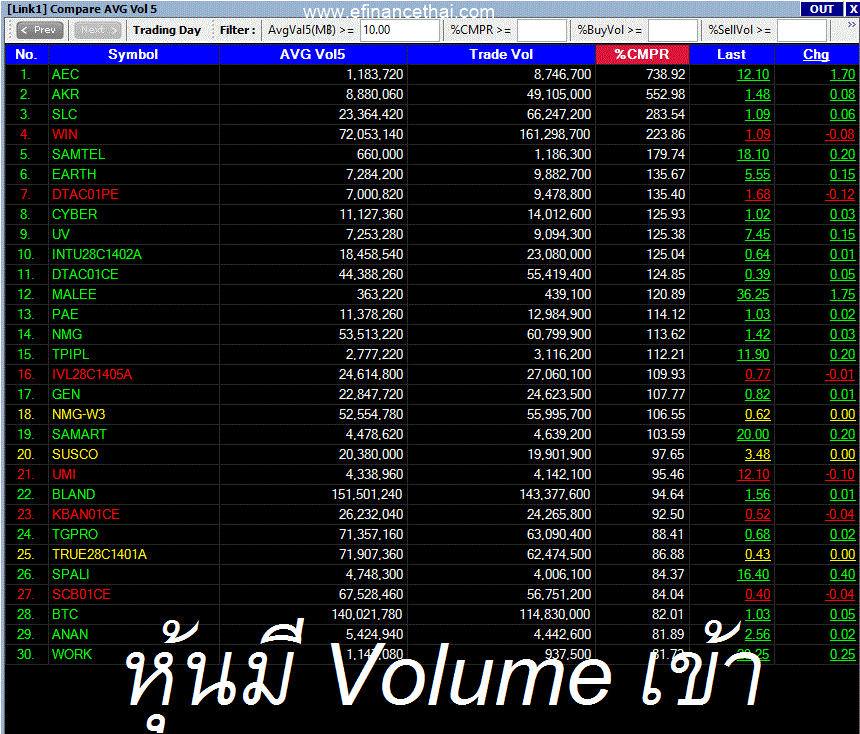
Task: Select the BTC symbol
Action: click(65, 615)
